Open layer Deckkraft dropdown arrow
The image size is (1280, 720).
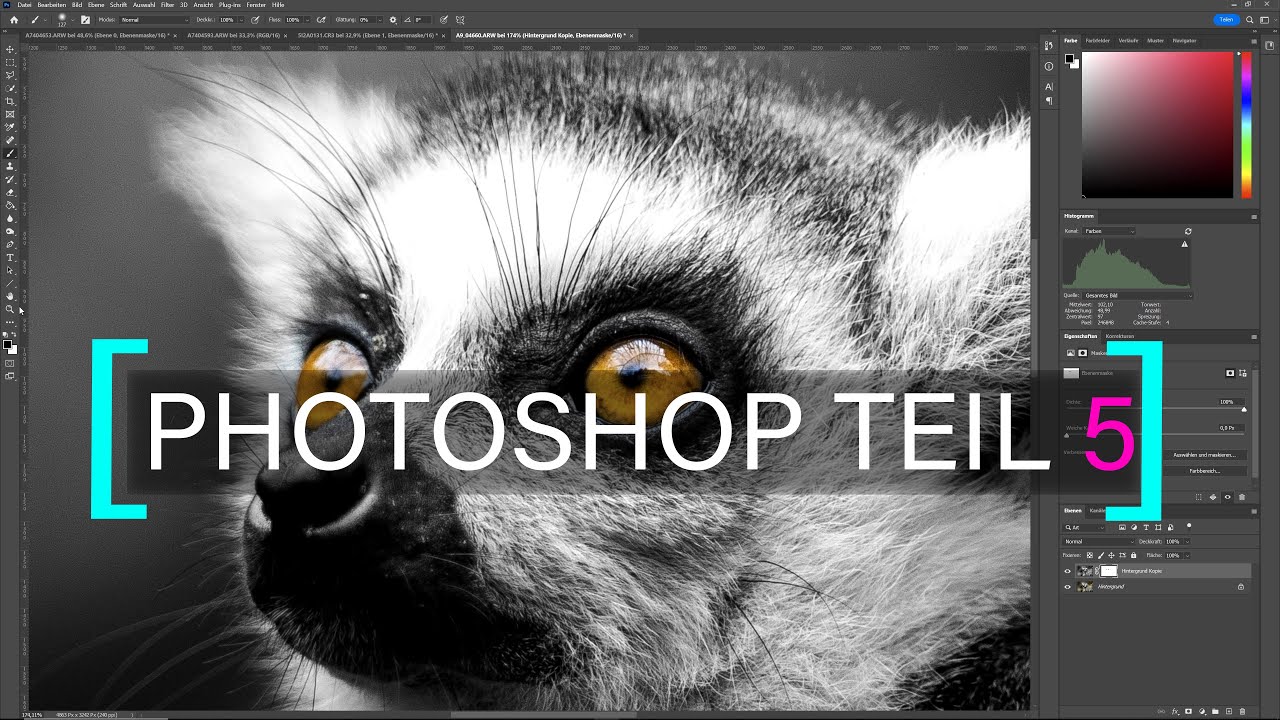point(1187,542)
